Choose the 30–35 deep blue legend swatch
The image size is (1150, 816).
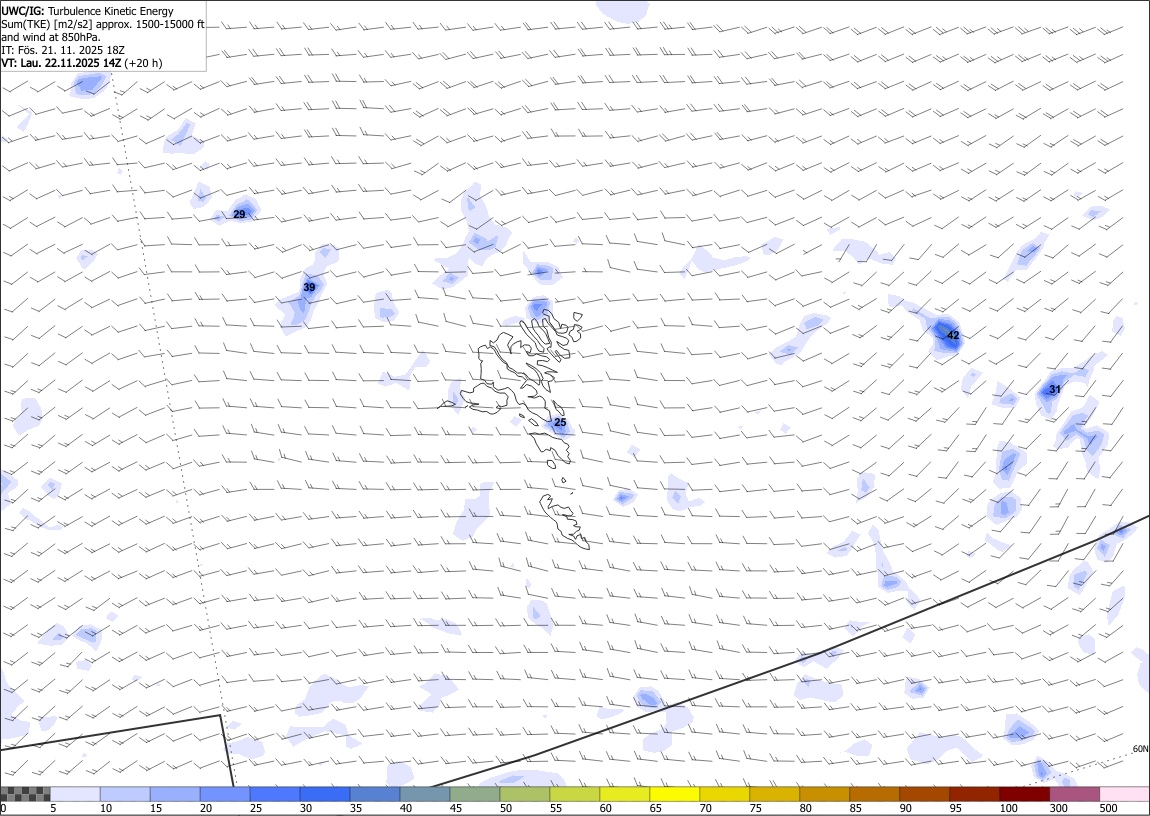pos(325,794)
